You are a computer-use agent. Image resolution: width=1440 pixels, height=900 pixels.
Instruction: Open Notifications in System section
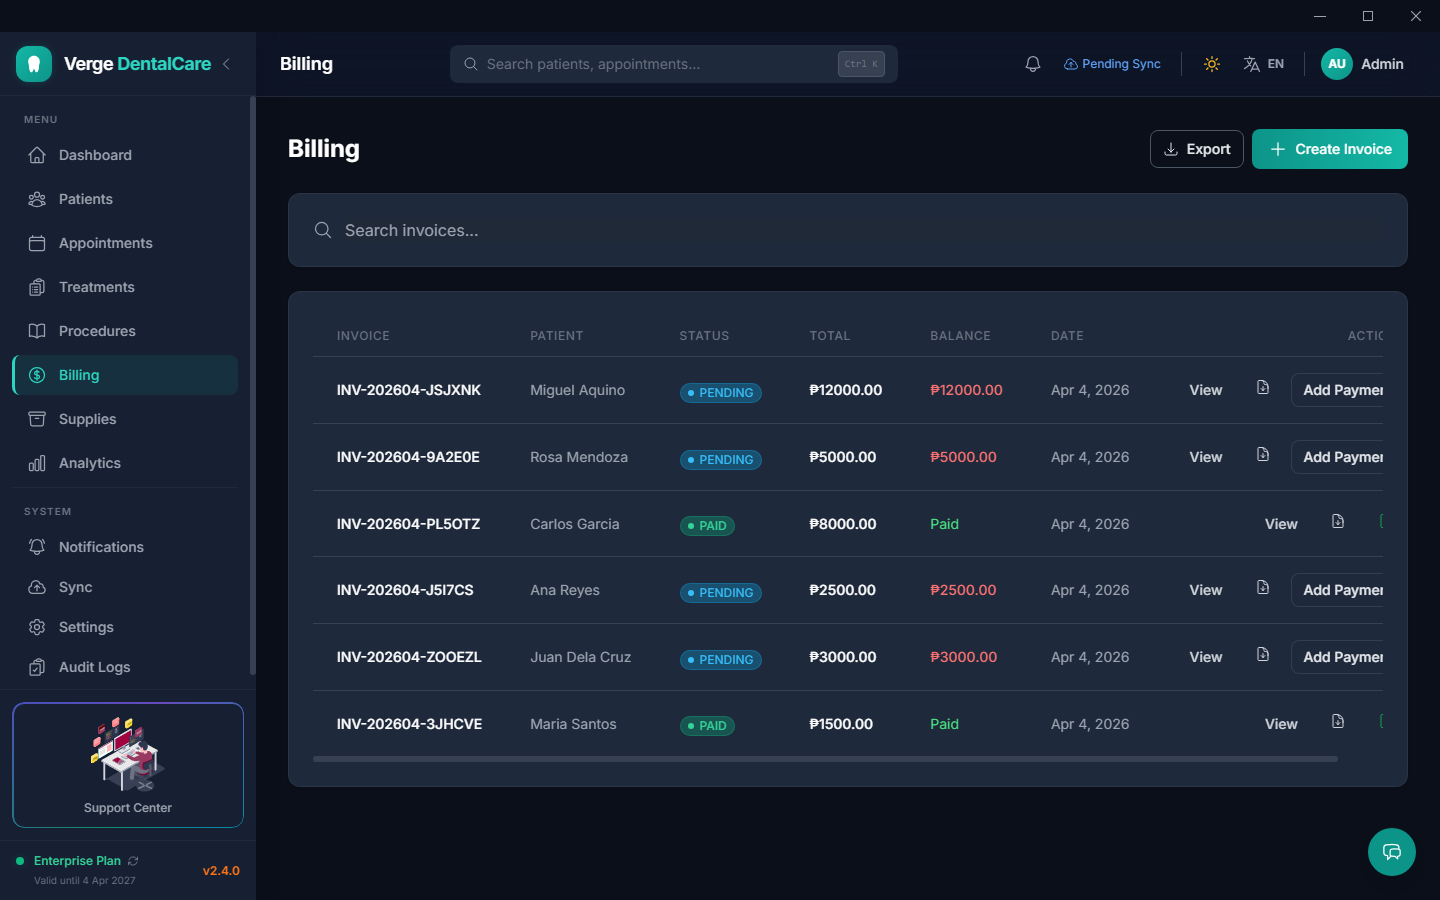[125, 547]
